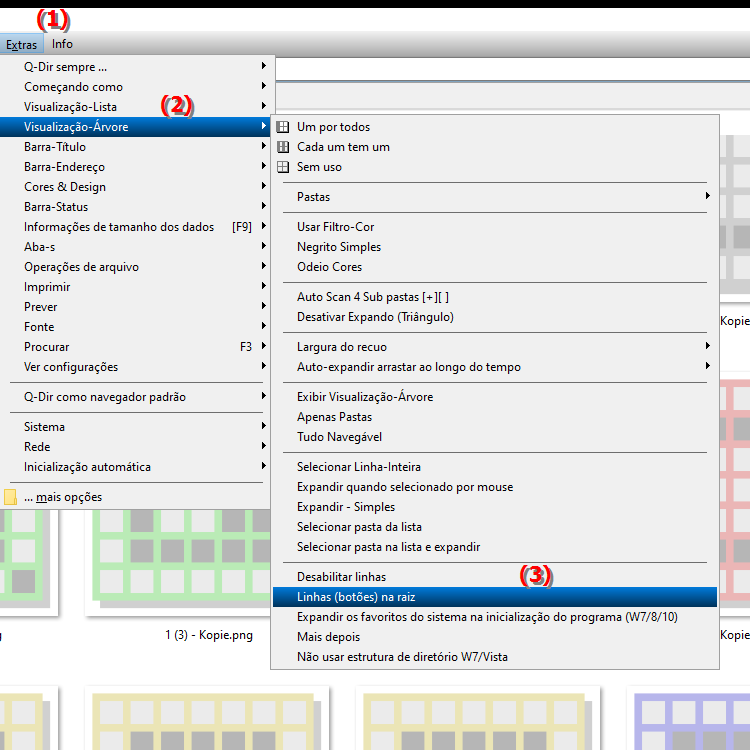Screen dimensions: 750x750
Task: Open 'Inicialização automática' submenu
Action: coord(135,467)
